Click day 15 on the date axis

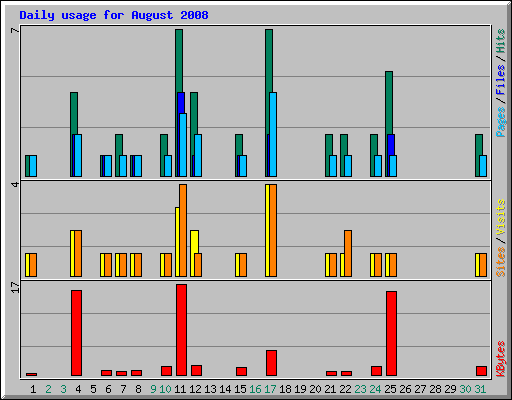240,389
